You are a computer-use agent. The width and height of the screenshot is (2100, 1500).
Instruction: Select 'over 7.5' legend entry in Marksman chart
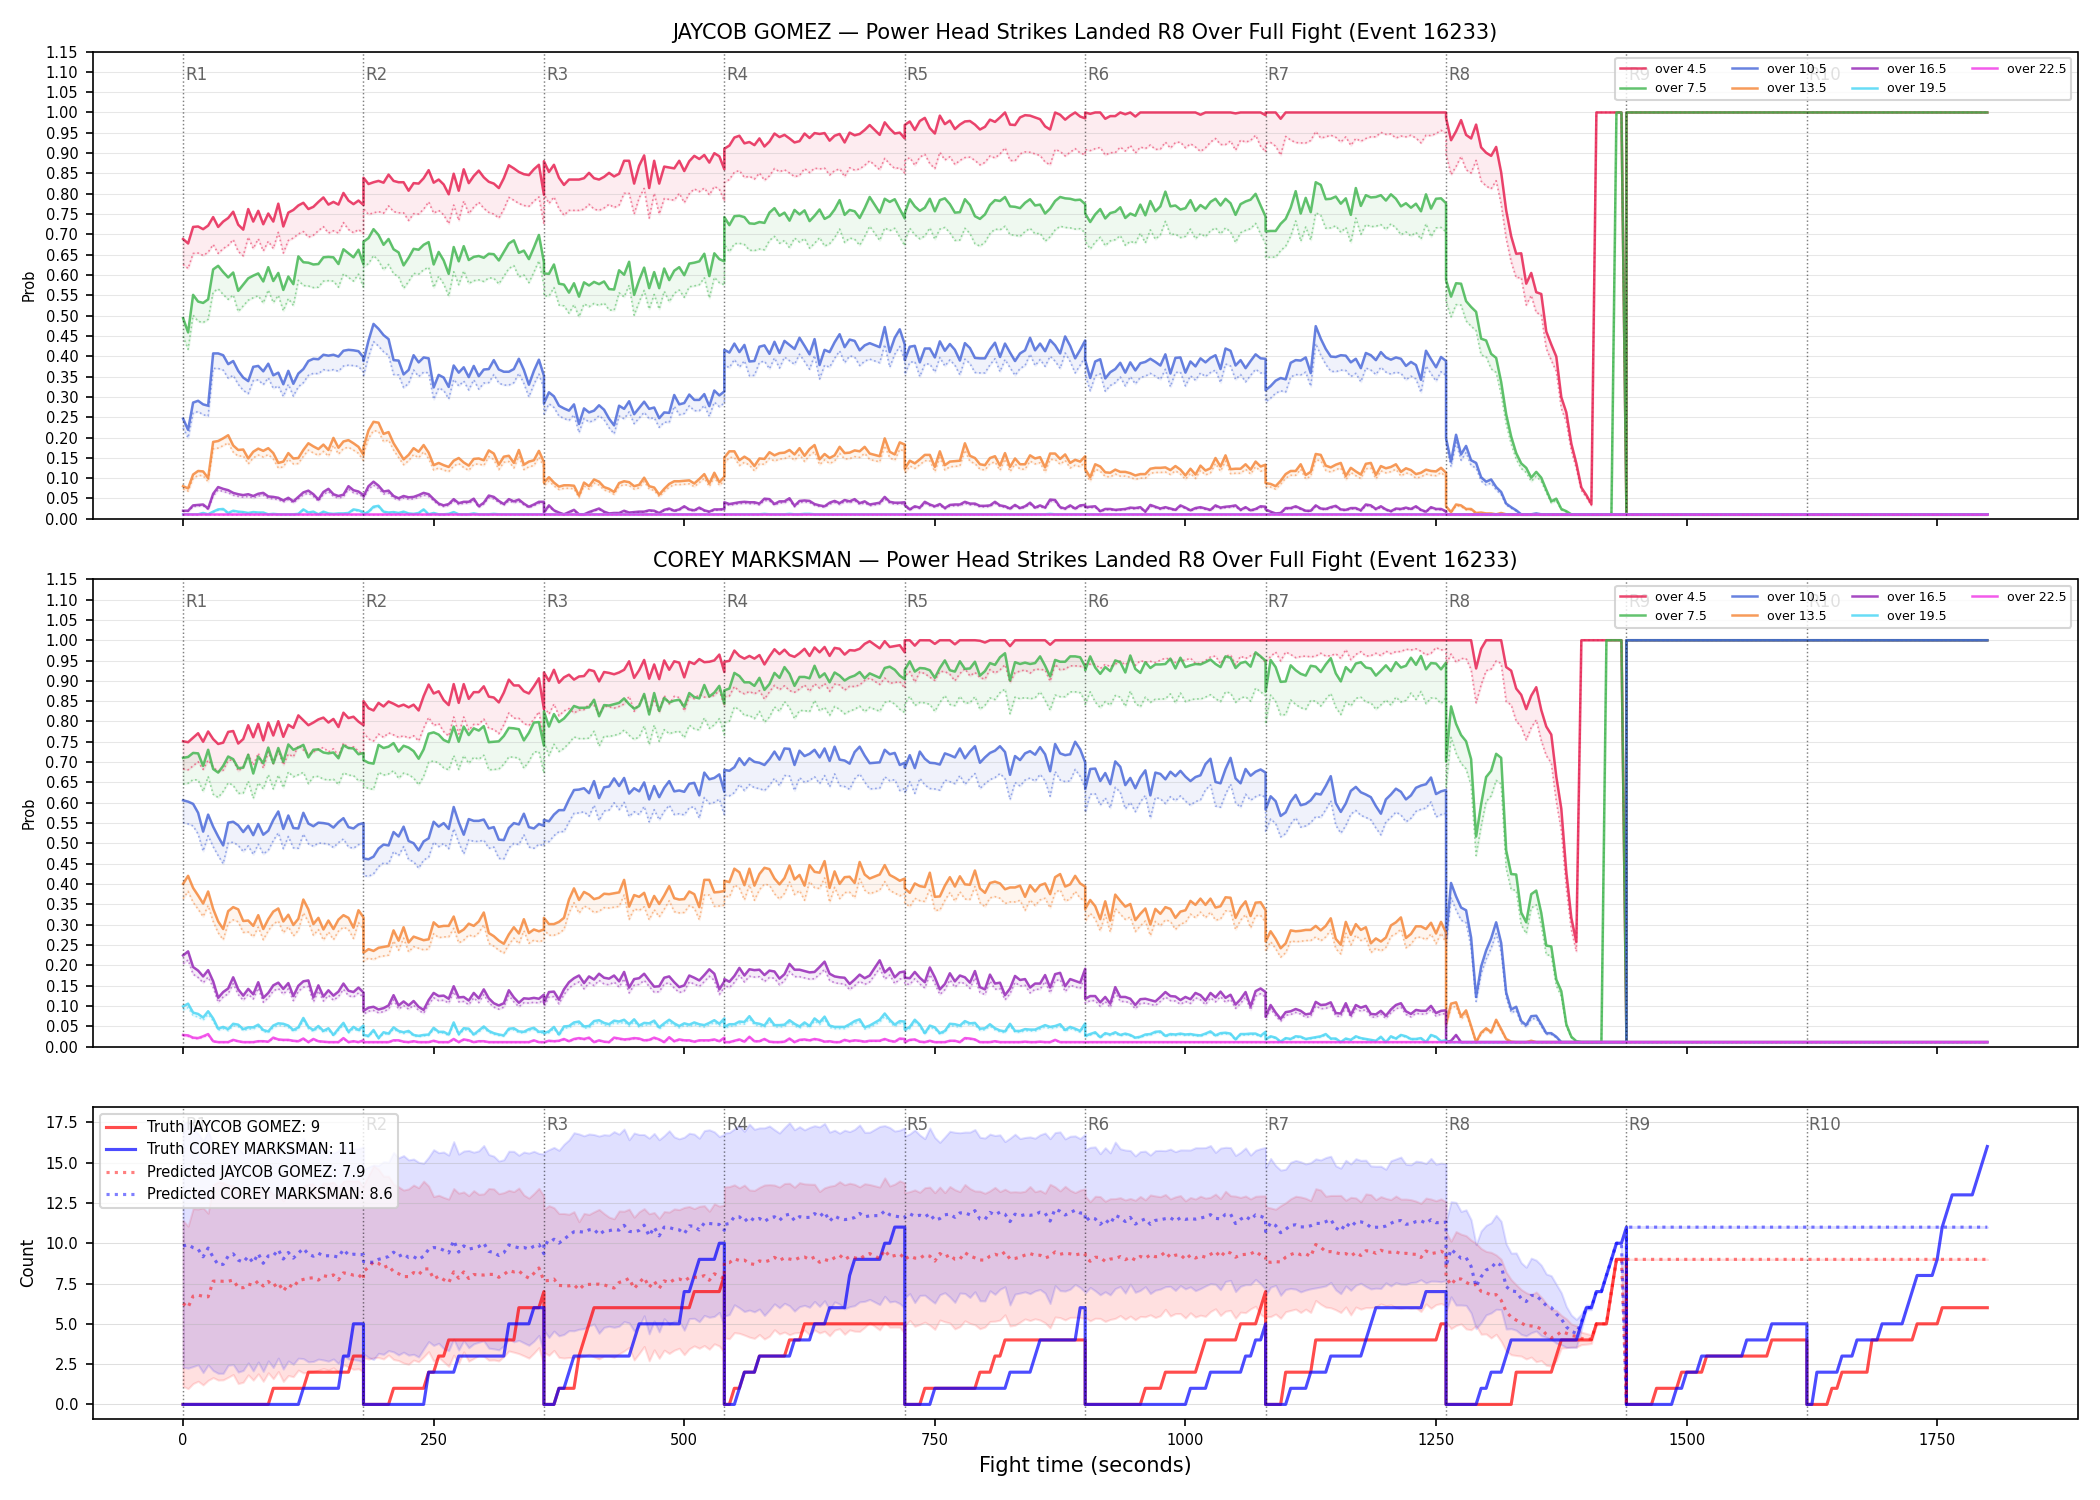click(x=1662, y=616)
